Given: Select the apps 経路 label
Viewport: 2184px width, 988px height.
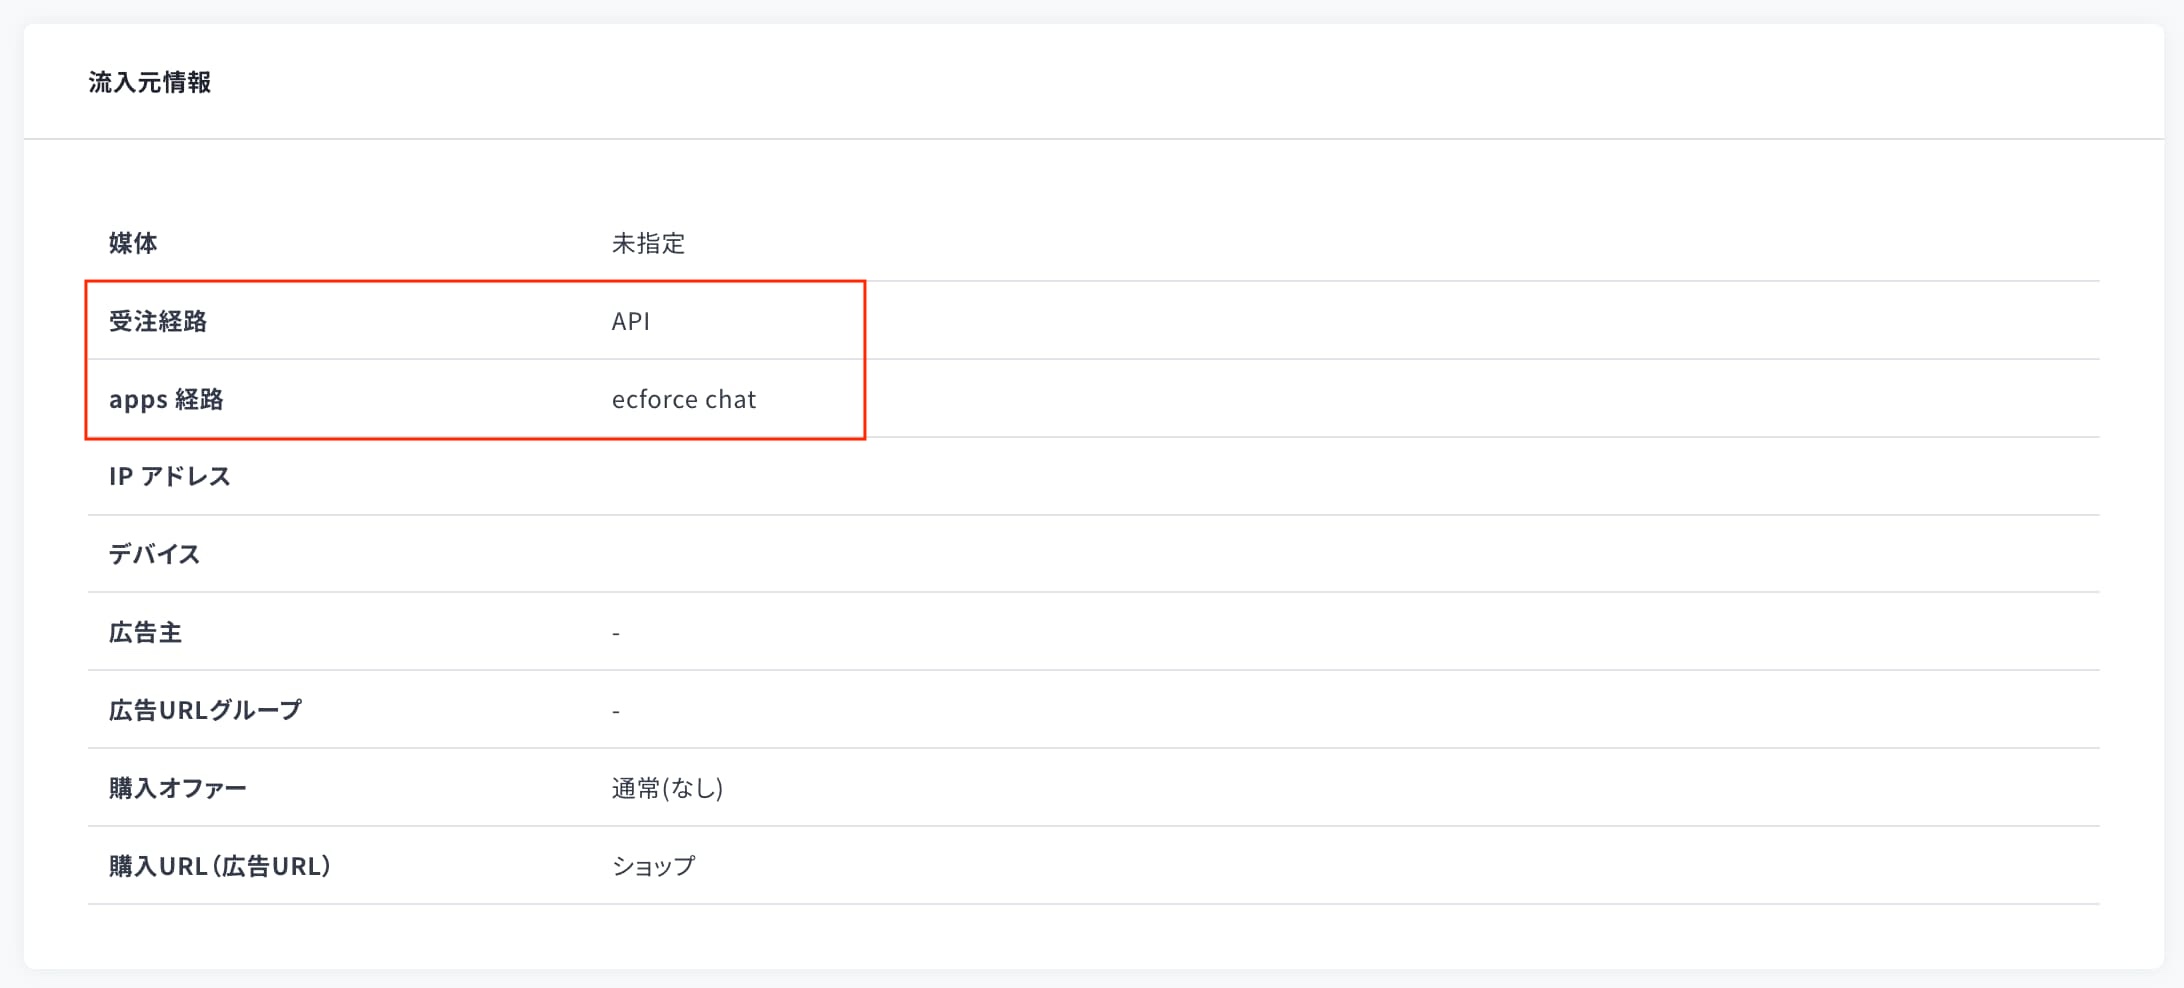Looking at the screenshot, I should (x=166, y=399).
